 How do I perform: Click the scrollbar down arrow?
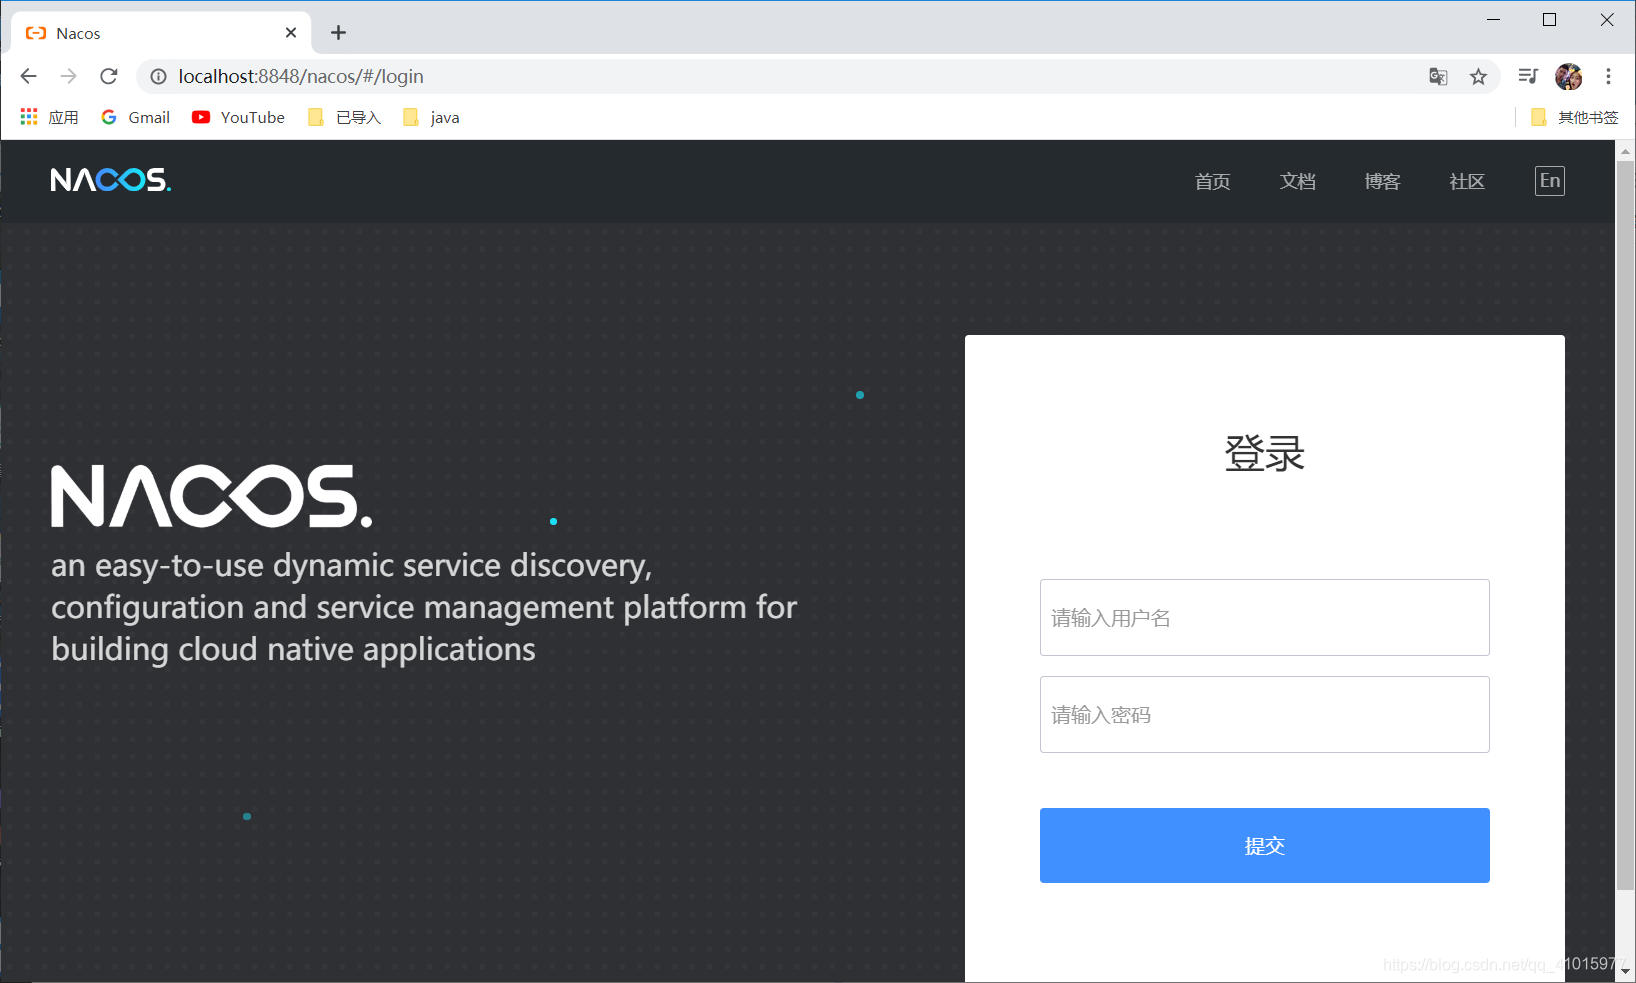click(x=1625, y=970)
